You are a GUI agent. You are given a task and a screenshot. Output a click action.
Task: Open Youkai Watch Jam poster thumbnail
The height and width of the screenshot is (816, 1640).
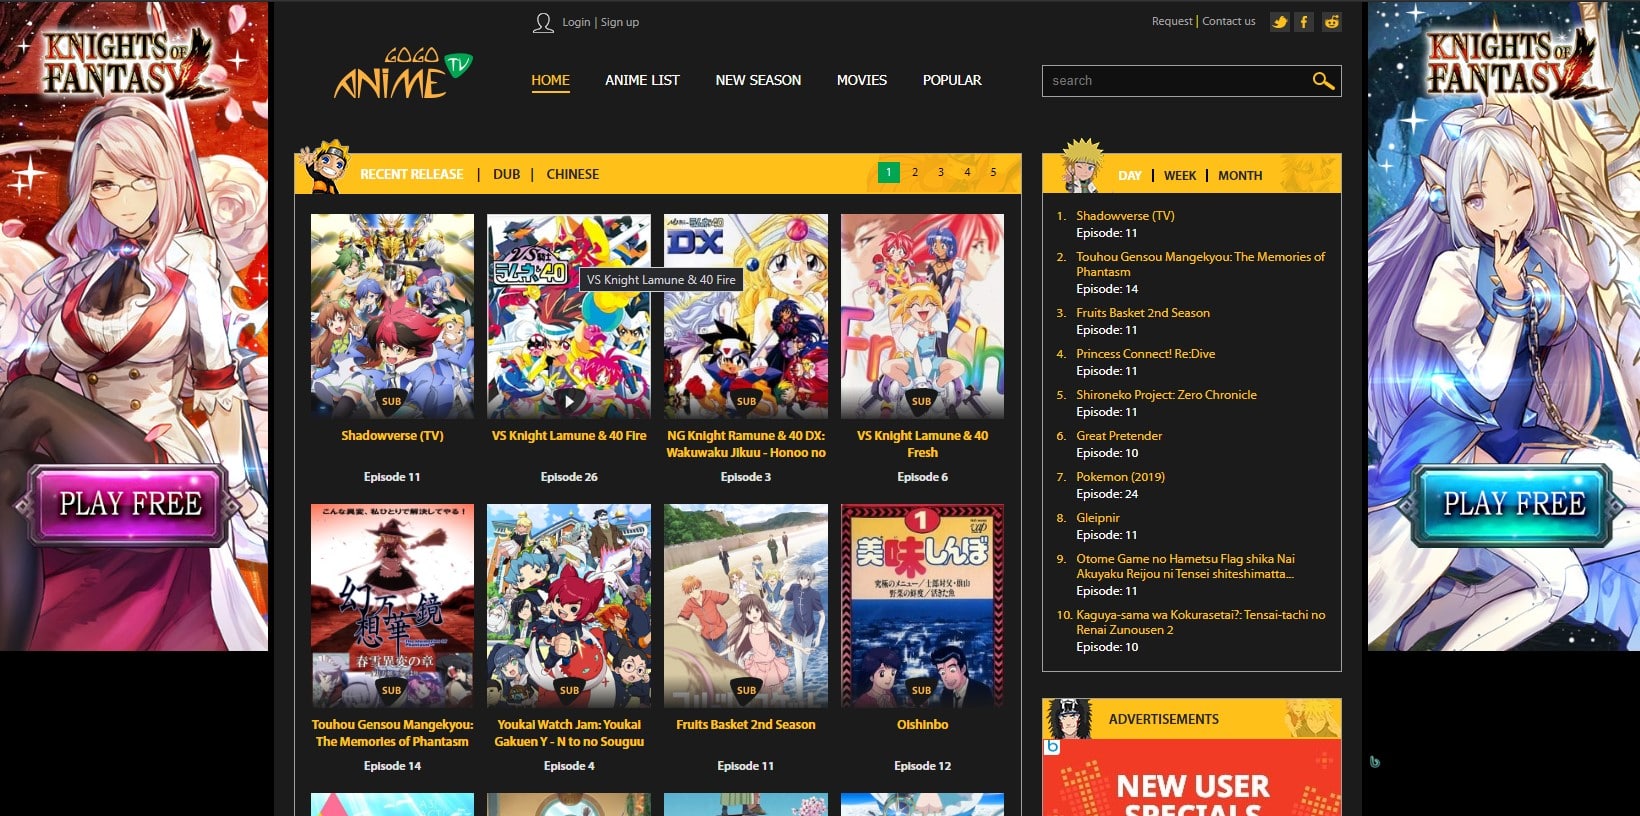569,606
